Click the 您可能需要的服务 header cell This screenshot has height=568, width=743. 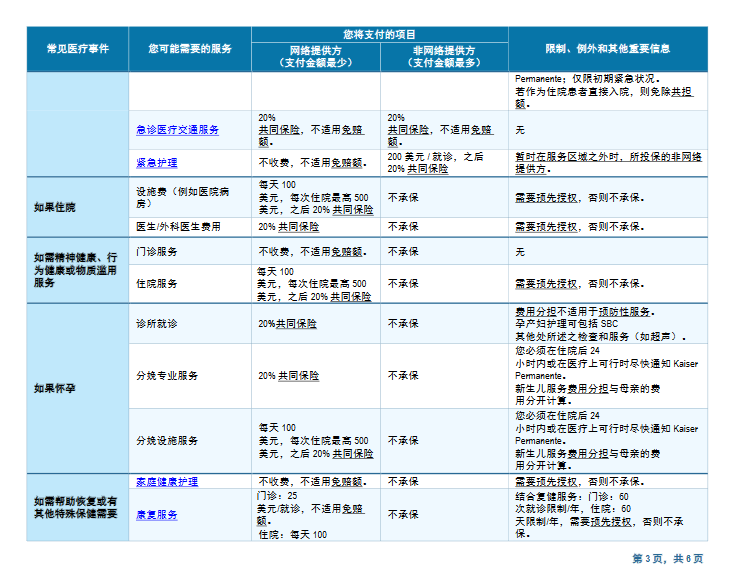(x=190, y=49)
